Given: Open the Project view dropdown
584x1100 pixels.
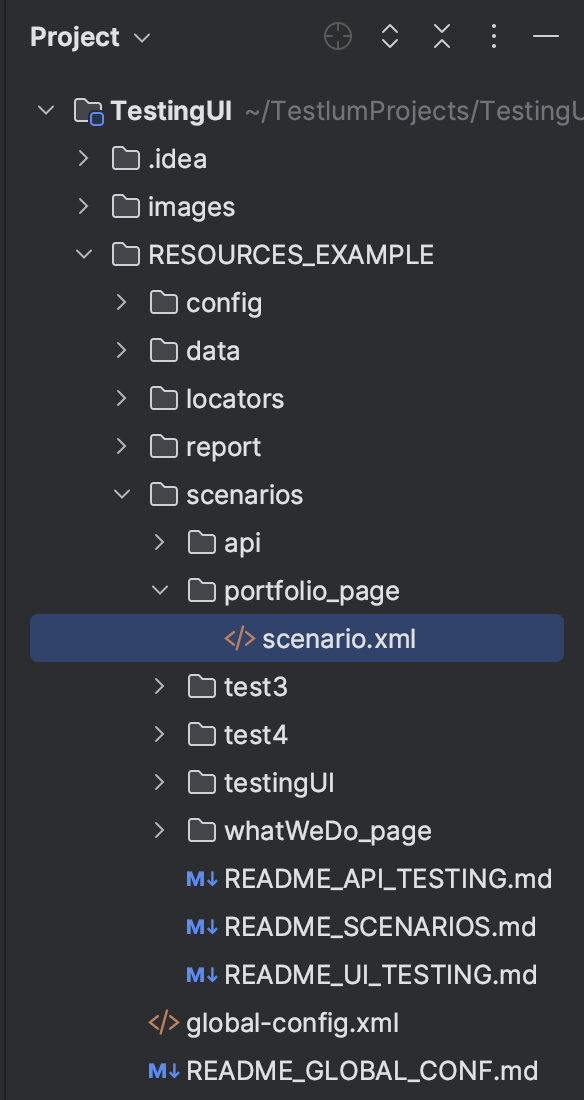Looking at the screenshot, I should pyautogui.click(x=91, y=37).
